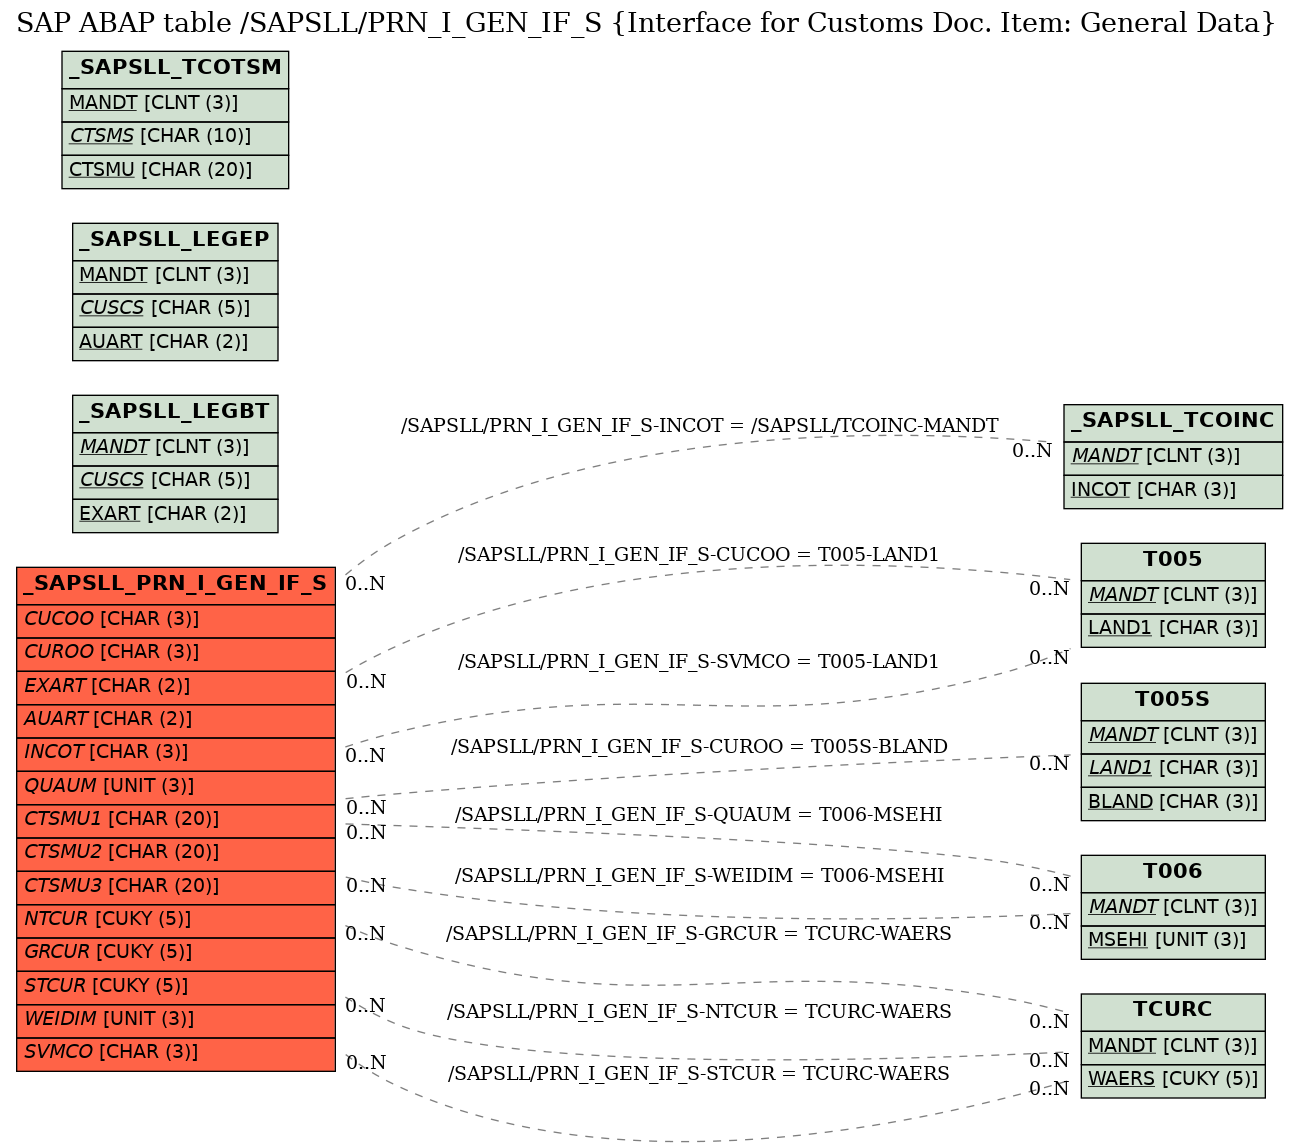
Task: Click the _SAPSLL_LEGBT table header
Action: [x=175, y=413]
